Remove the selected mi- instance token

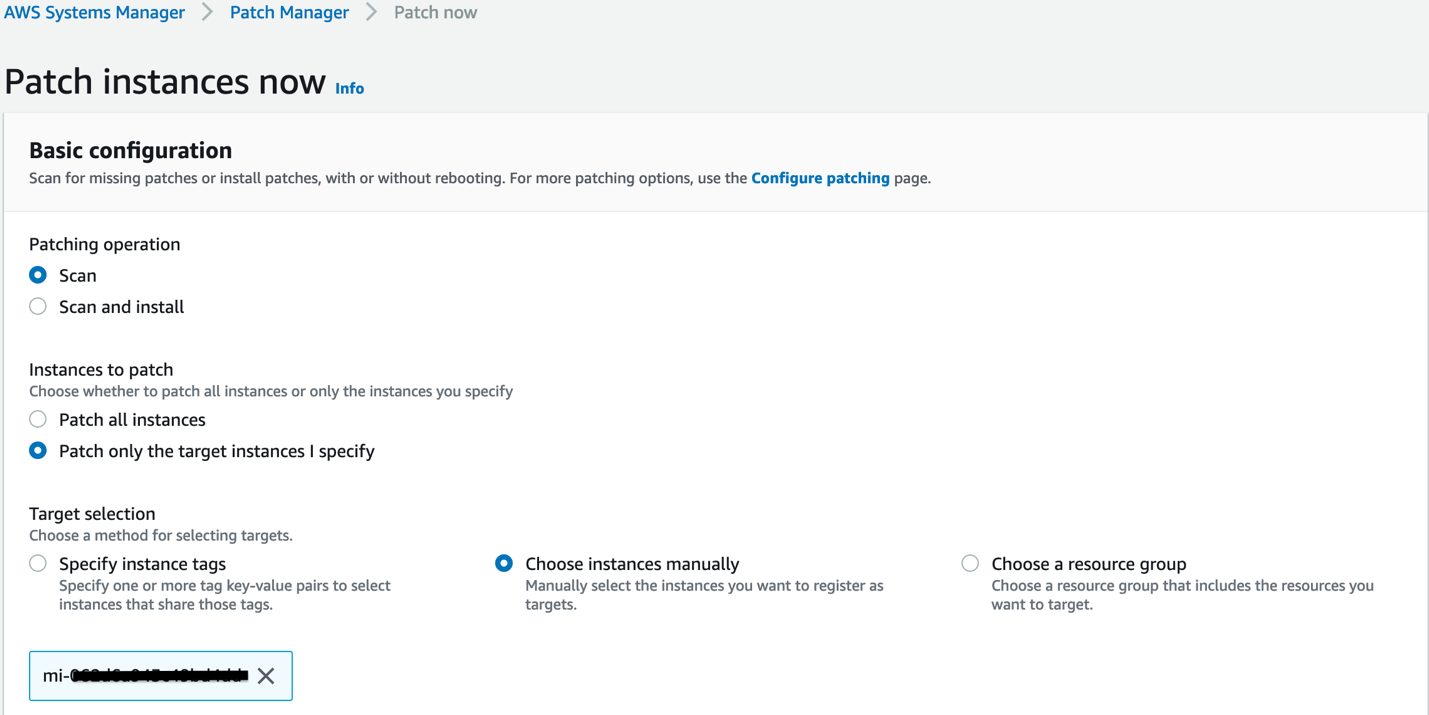(x=266, y=676)
